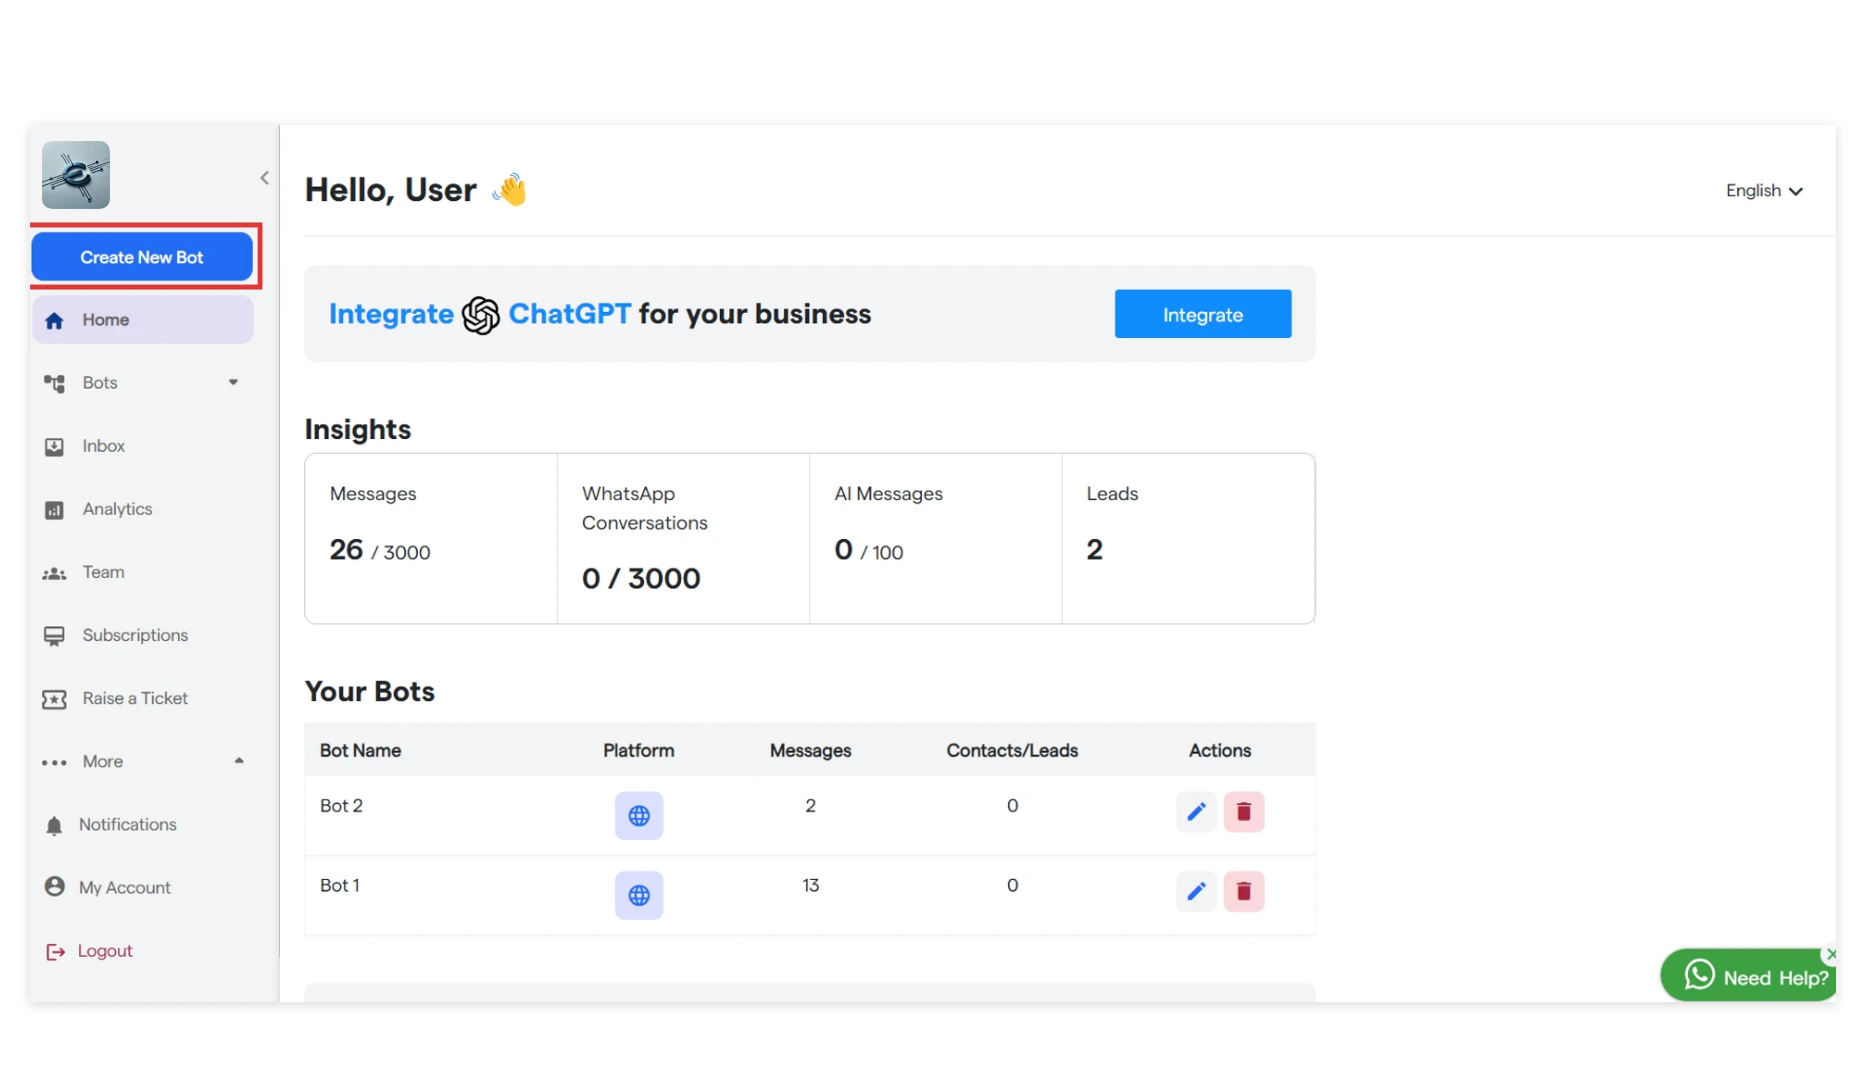Click the Need Help? WhatsApp button
1866x1080 pixels.
1749,976
